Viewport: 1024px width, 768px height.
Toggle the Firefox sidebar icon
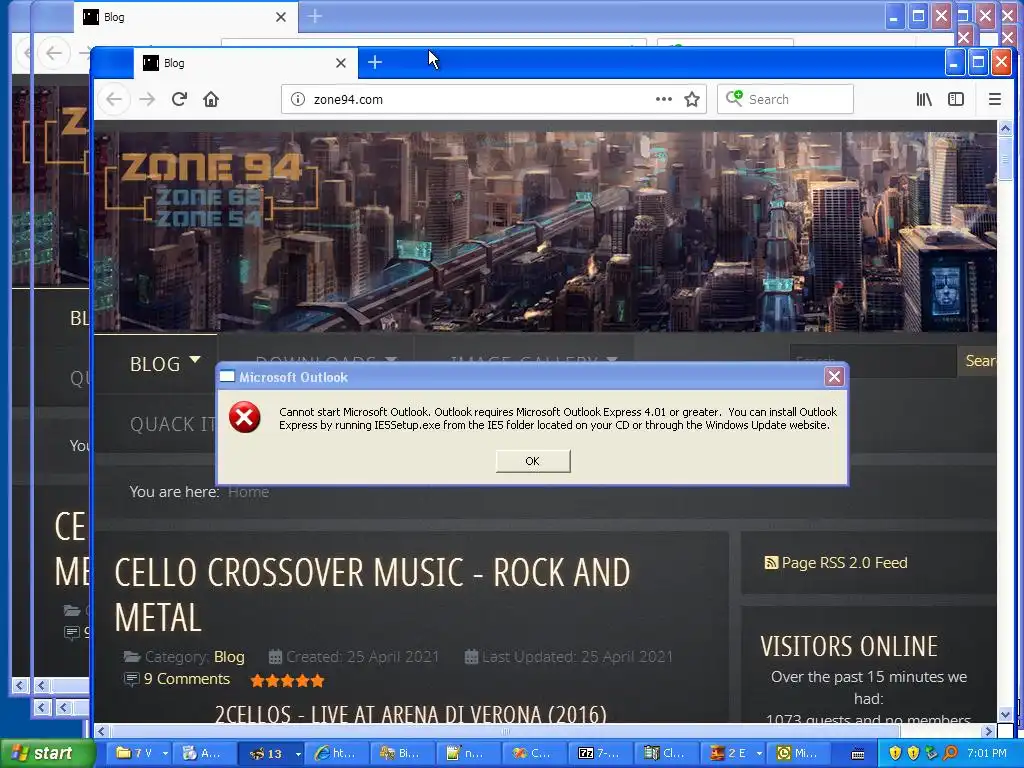click(955, 99)
